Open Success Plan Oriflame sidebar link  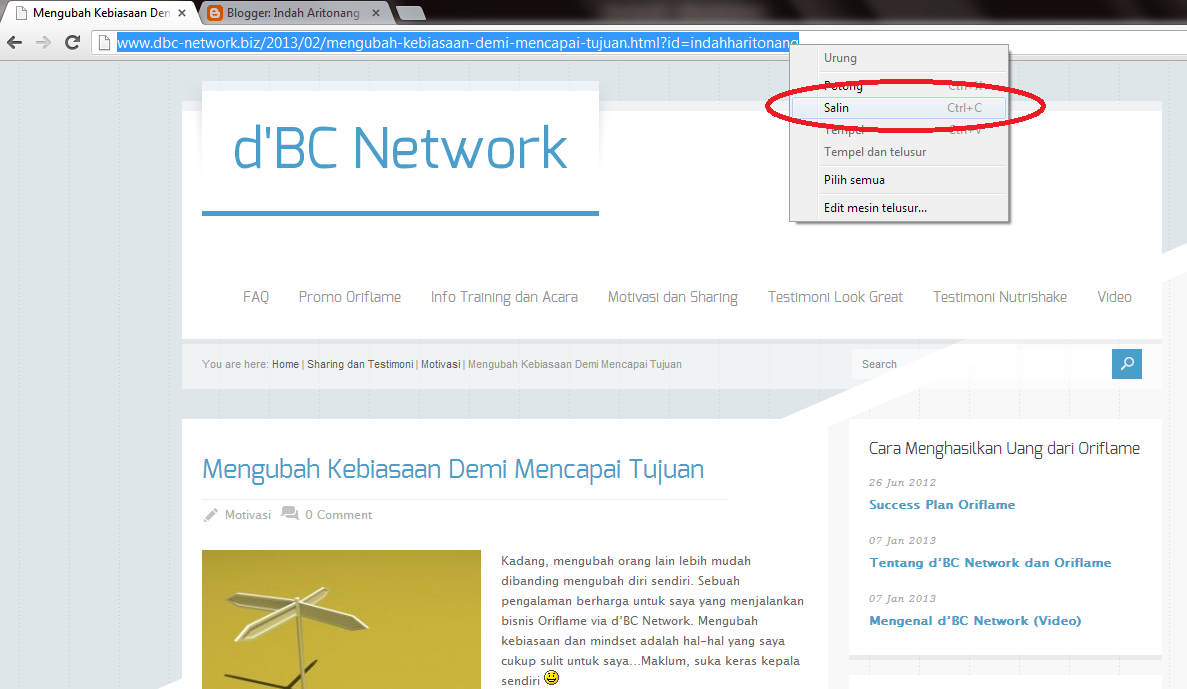942,505
